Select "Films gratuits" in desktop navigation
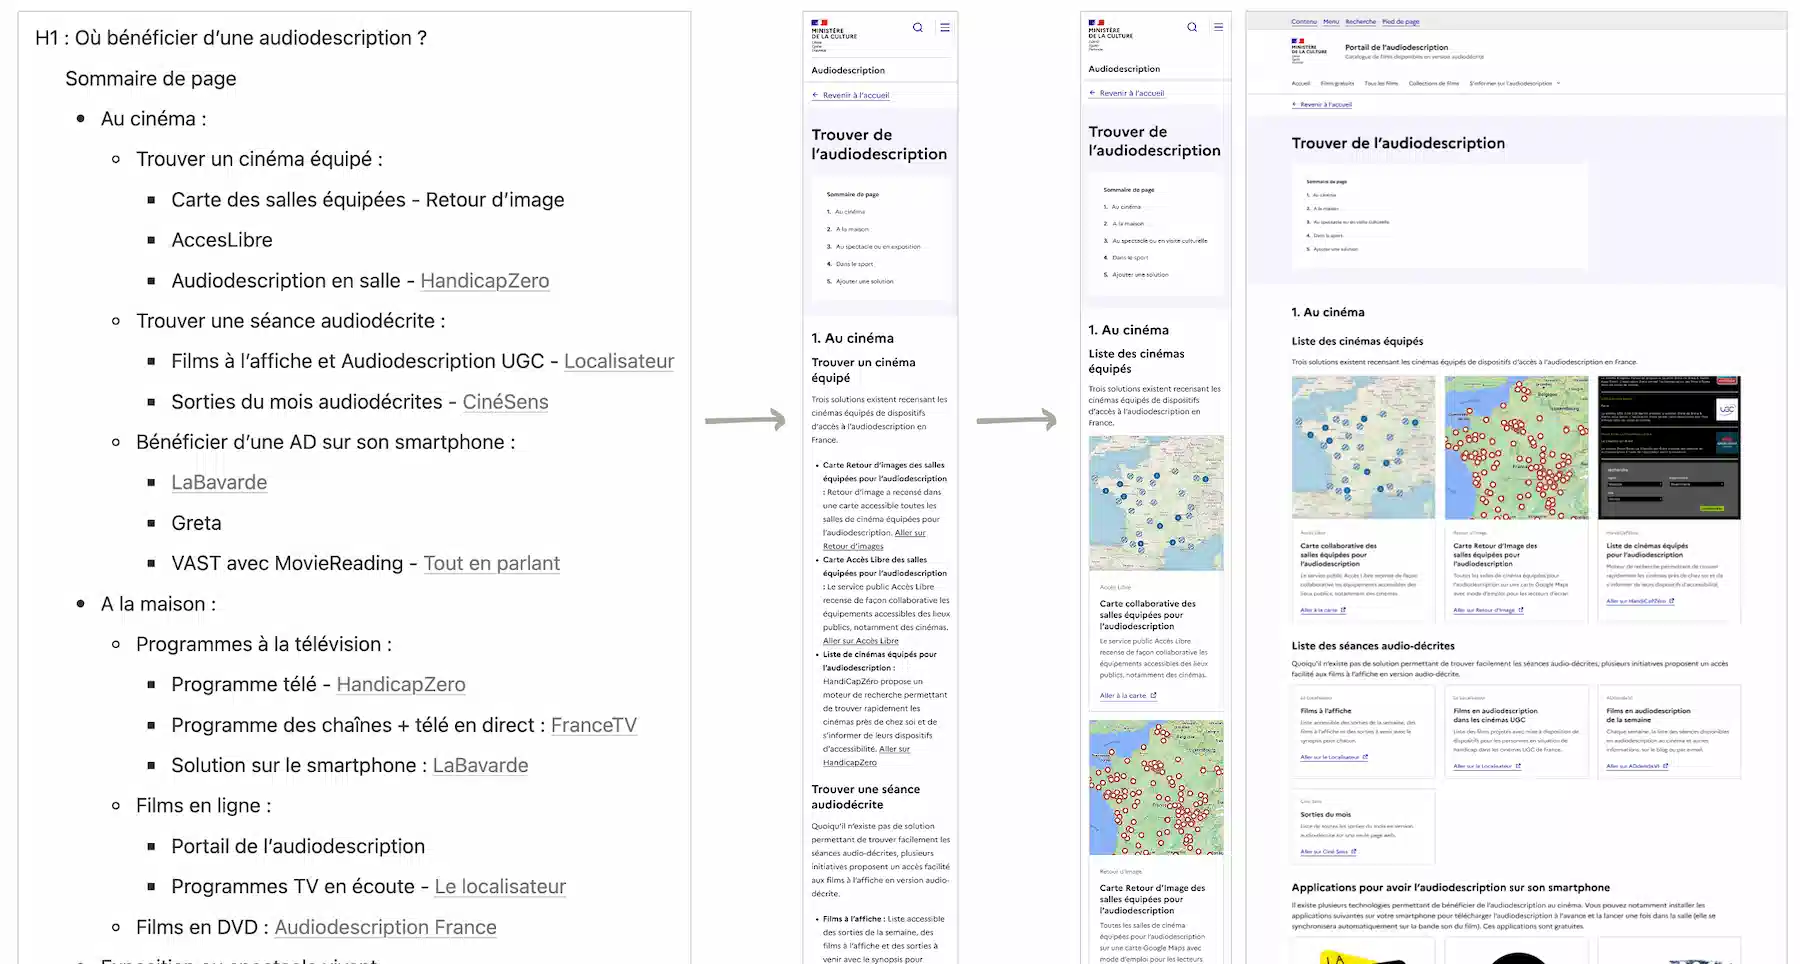The height and width of the screenshot is (964, 1800). [1337, 84]
